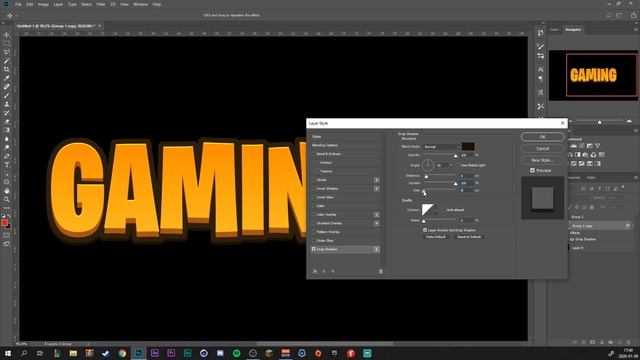Select the Zoom tool
Viewport: 640px width, 360px height.
7,199
